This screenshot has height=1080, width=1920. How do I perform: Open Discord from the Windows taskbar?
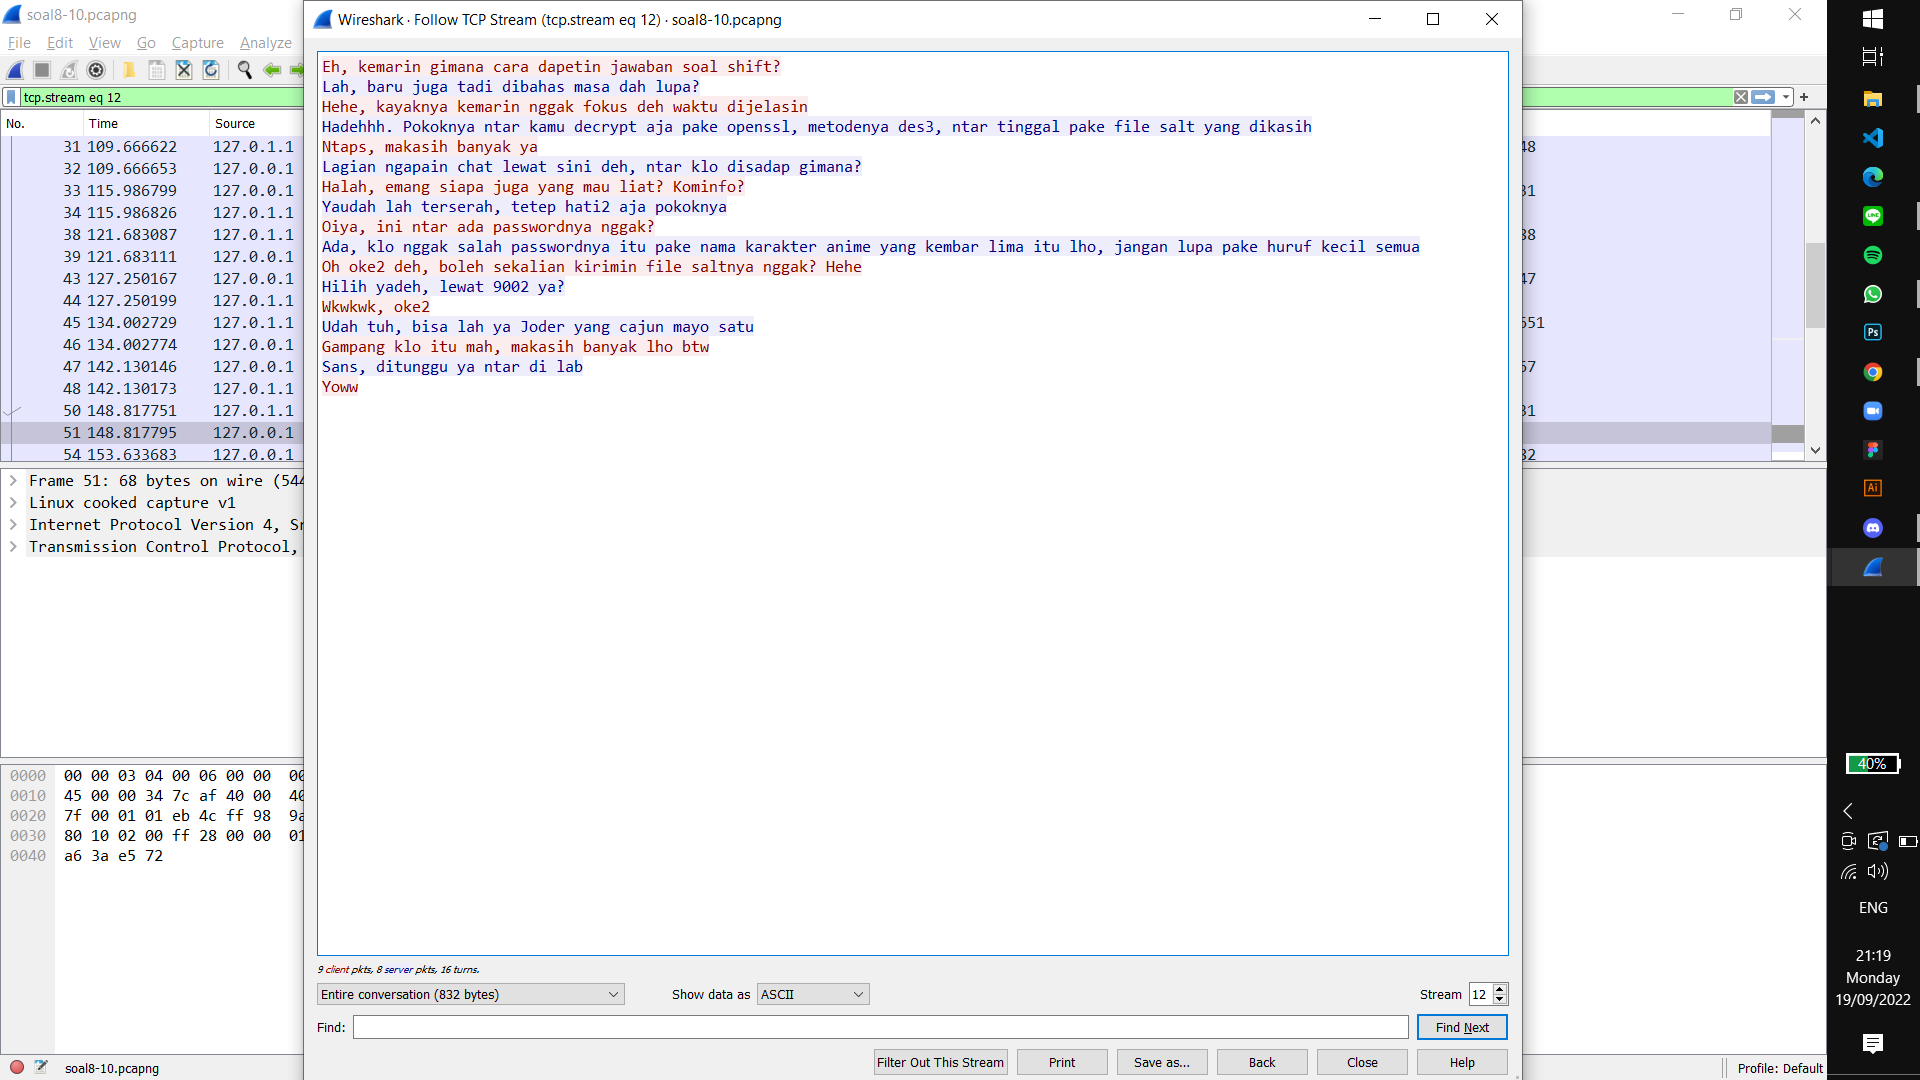1872,528
